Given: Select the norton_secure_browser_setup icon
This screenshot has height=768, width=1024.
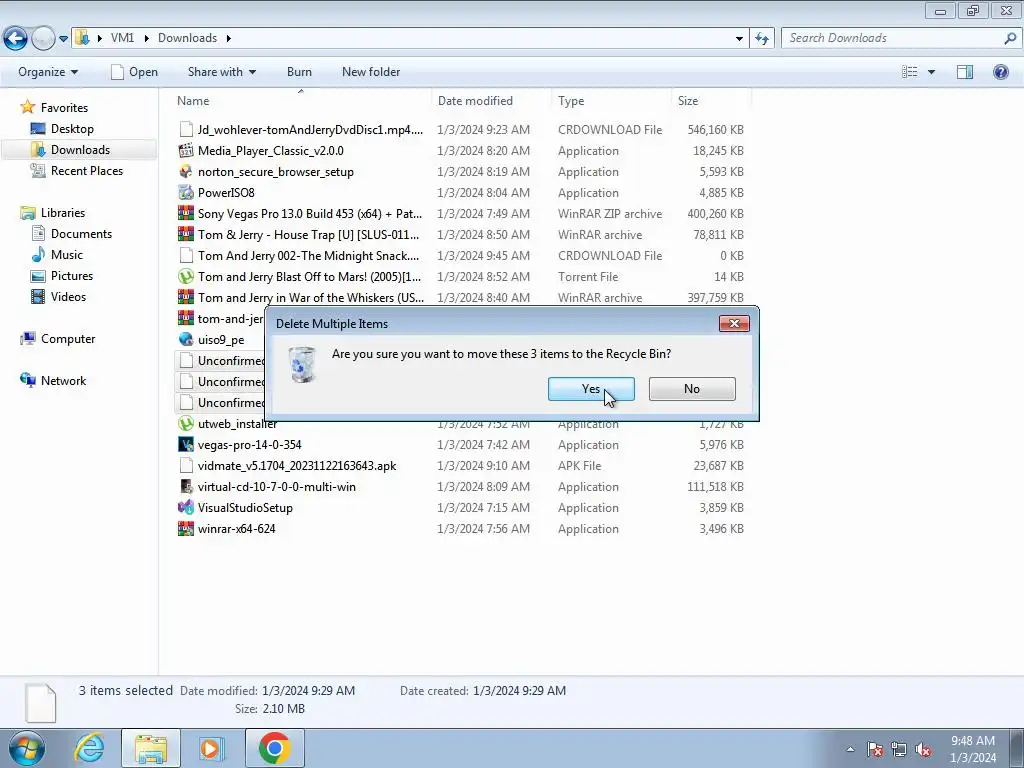Looking at the screenshot, I should tap(186, 172).
